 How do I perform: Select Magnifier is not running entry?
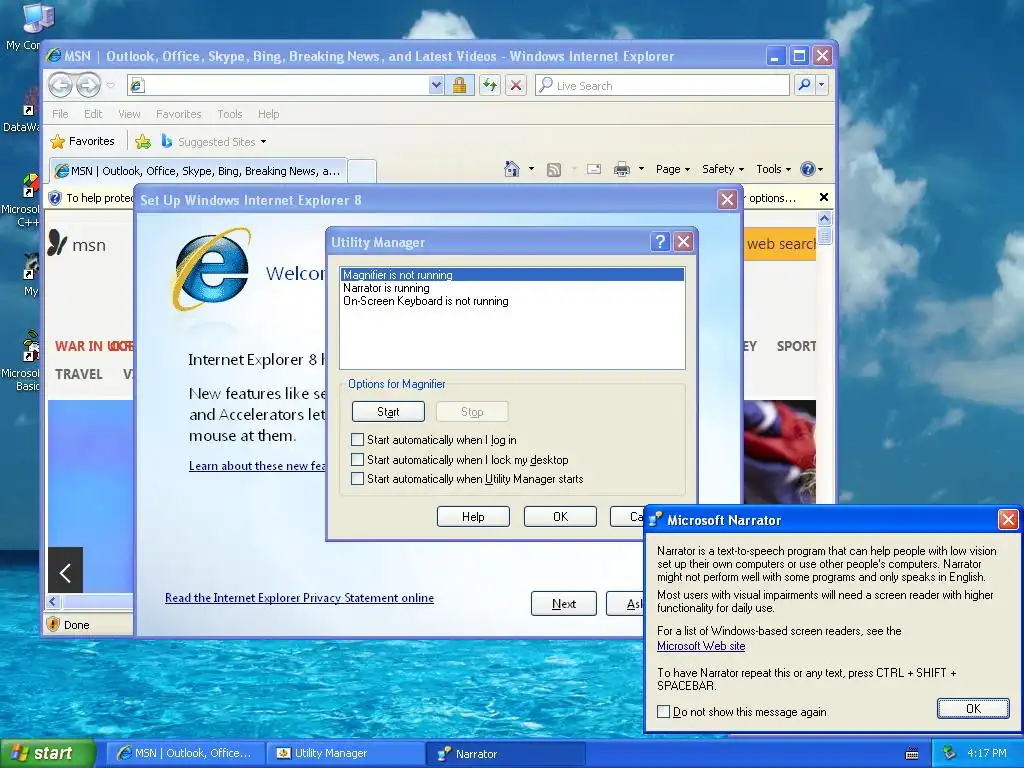tap(513, 275)
